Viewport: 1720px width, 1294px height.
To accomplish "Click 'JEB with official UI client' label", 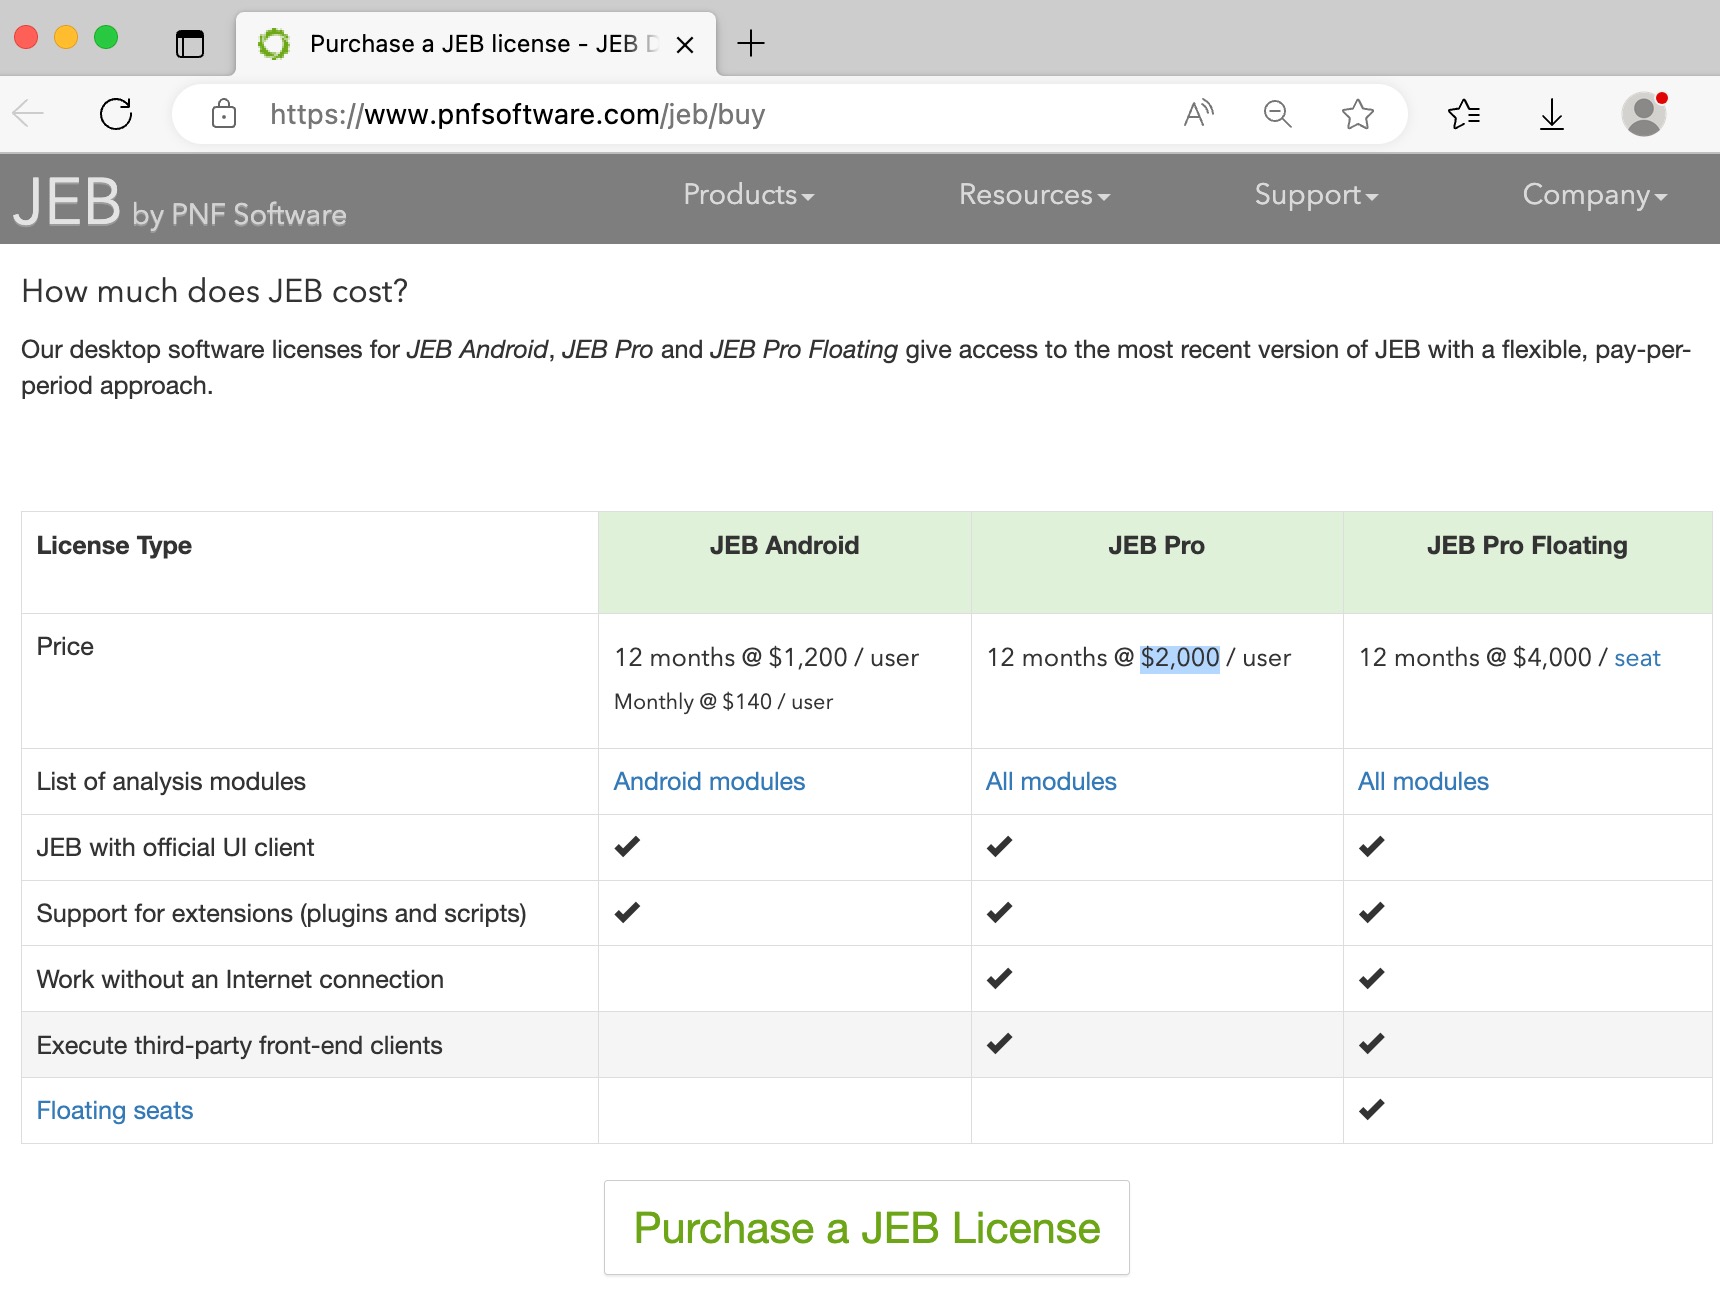I will (x=175, y=847).
